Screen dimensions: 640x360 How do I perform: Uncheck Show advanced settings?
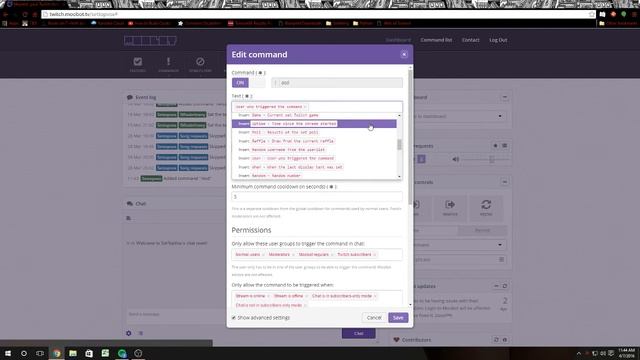[x=234, y=318]
